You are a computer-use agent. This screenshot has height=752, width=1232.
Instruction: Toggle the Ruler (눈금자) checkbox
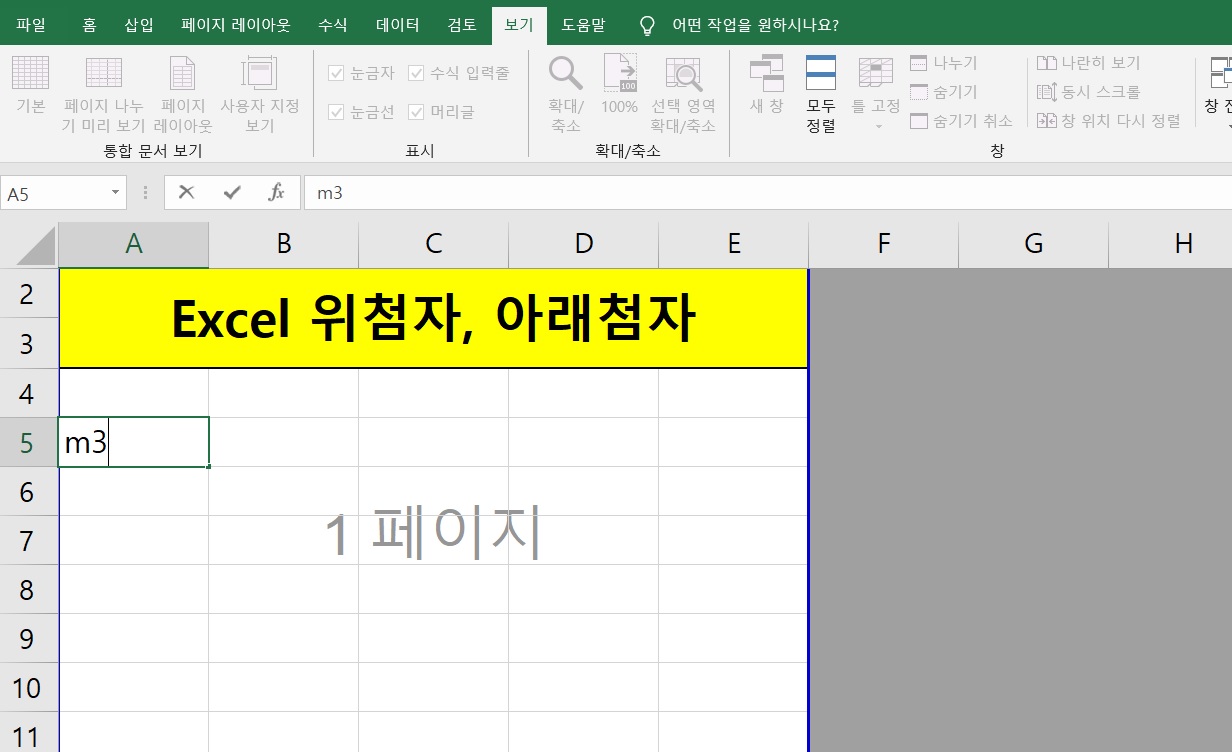pos(362,73)
